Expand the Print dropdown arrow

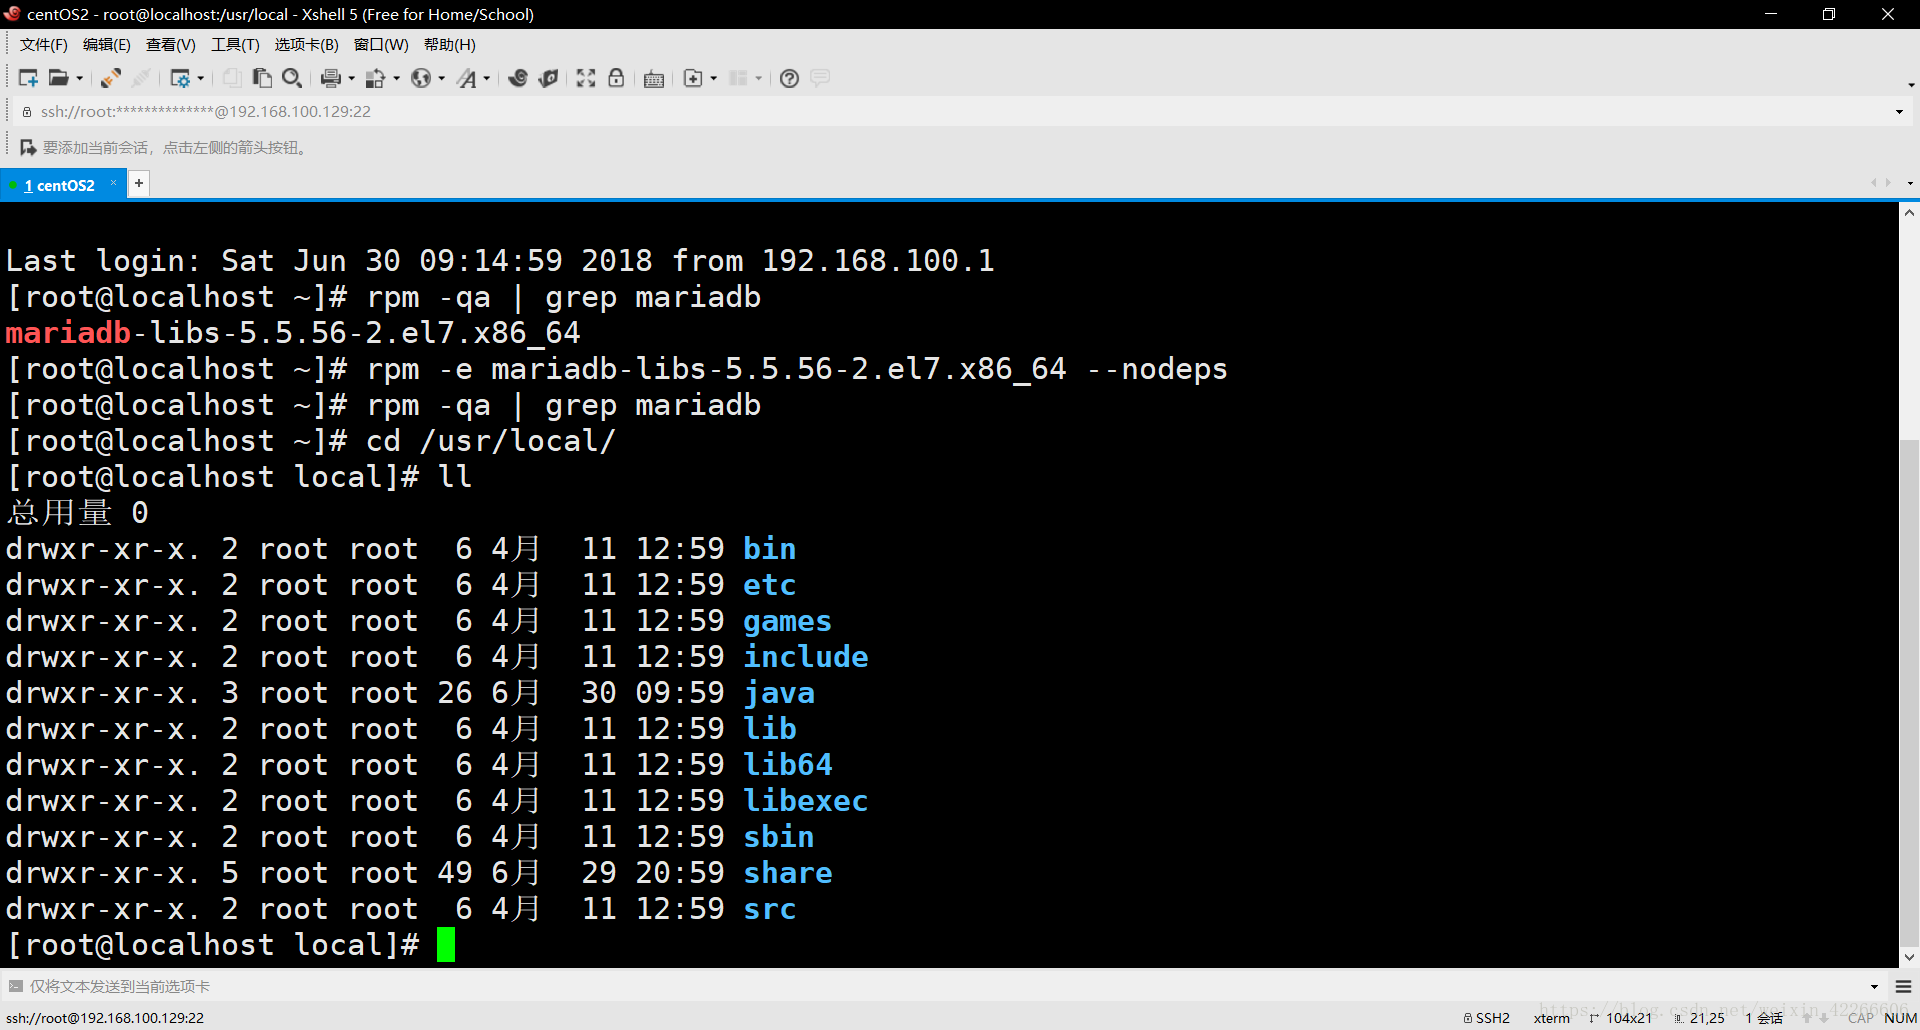point(351,78)
